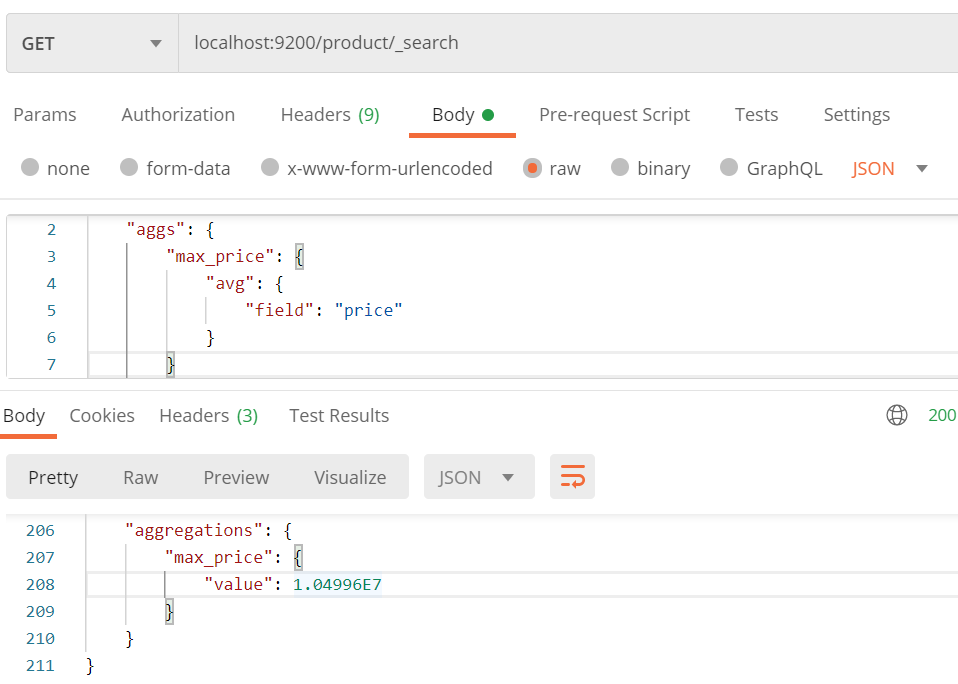Switch to the GraphQL body type
The height and width of the screenshot is (684, 958).
tap(771, 168)
